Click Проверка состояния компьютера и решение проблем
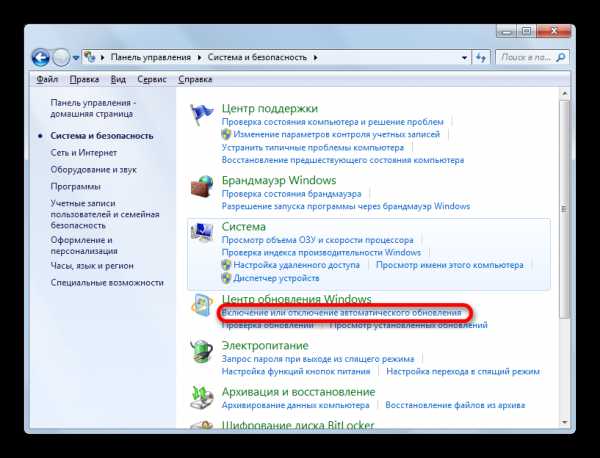This screenshot has width=600, height=458. coord(333,122)
